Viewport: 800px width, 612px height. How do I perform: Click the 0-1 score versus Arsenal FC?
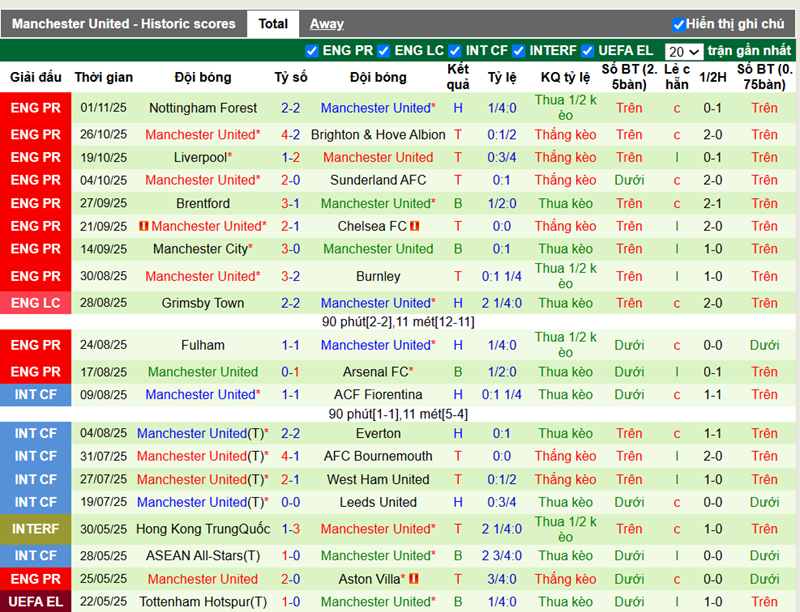click(x=290, y=372)
